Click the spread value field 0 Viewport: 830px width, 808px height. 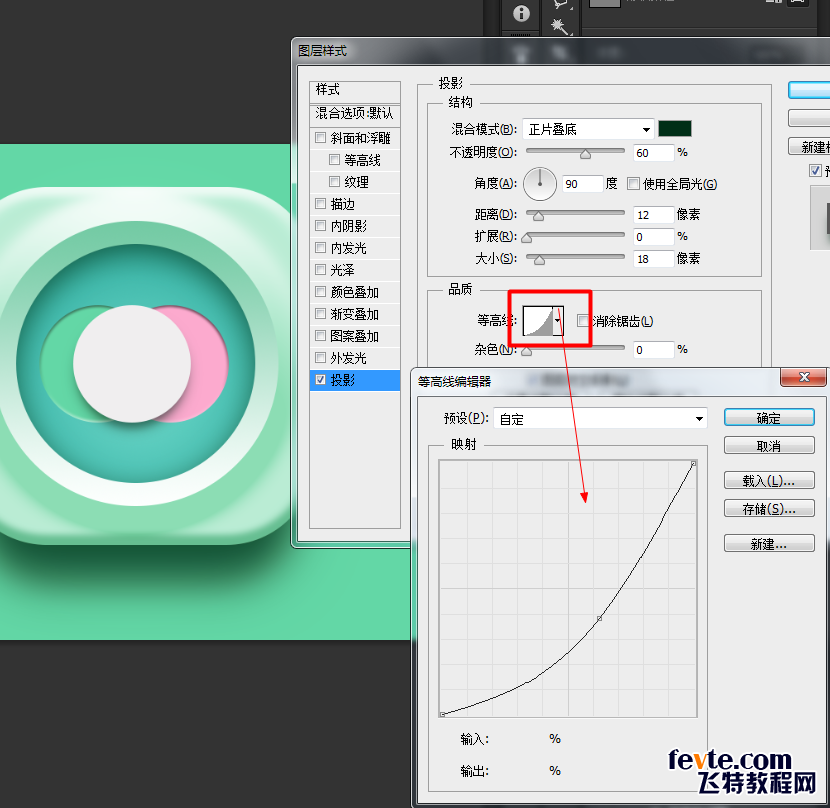click(x=654, y=237)
